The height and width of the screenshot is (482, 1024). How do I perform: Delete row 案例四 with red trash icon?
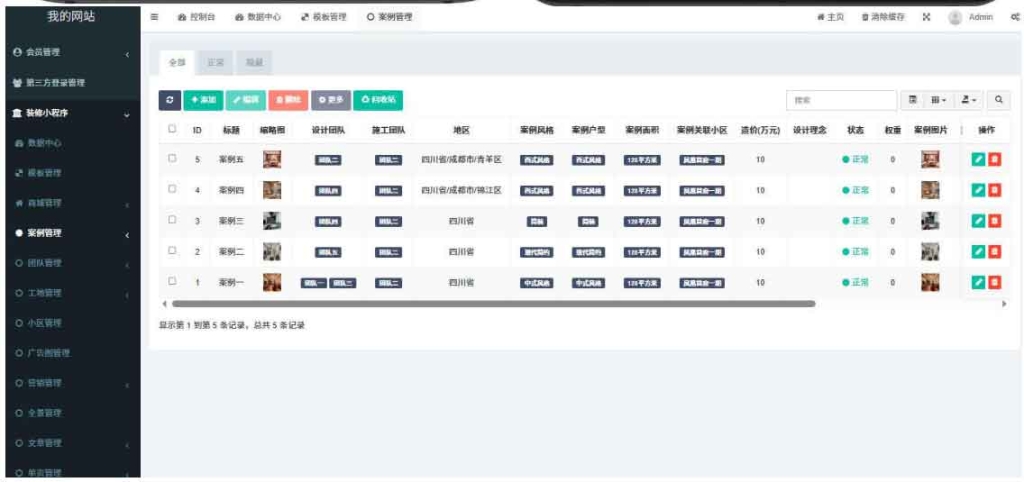tap(994, 190)
